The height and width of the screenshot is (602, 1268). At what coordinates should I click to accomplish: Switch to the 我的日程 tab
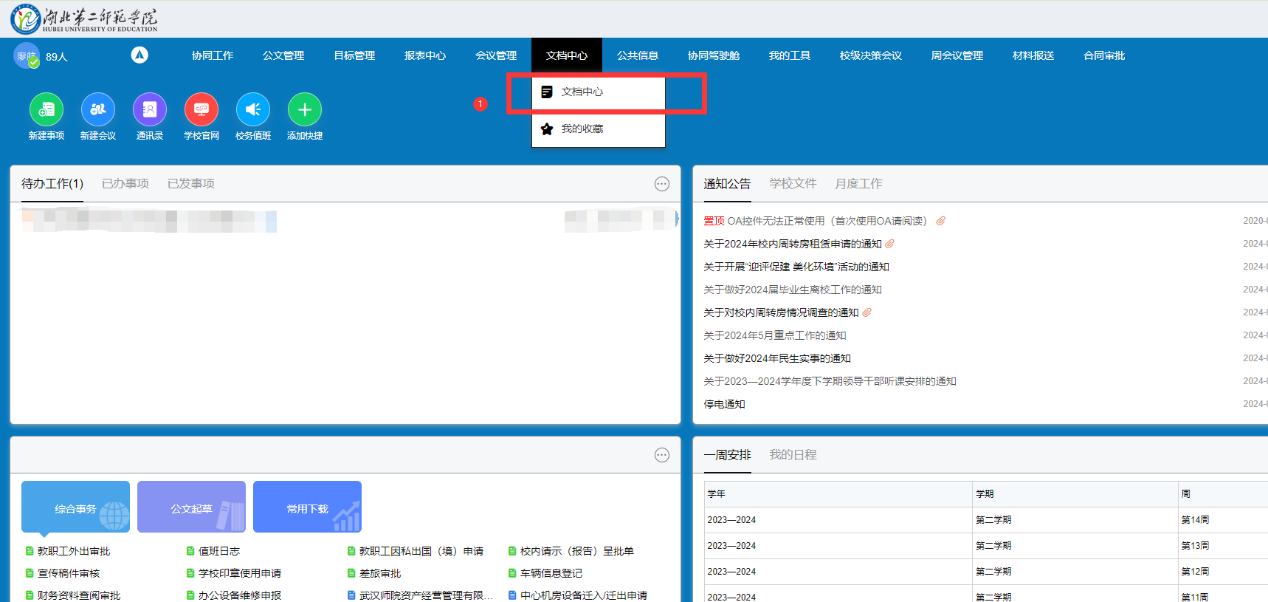coord(792,455)
